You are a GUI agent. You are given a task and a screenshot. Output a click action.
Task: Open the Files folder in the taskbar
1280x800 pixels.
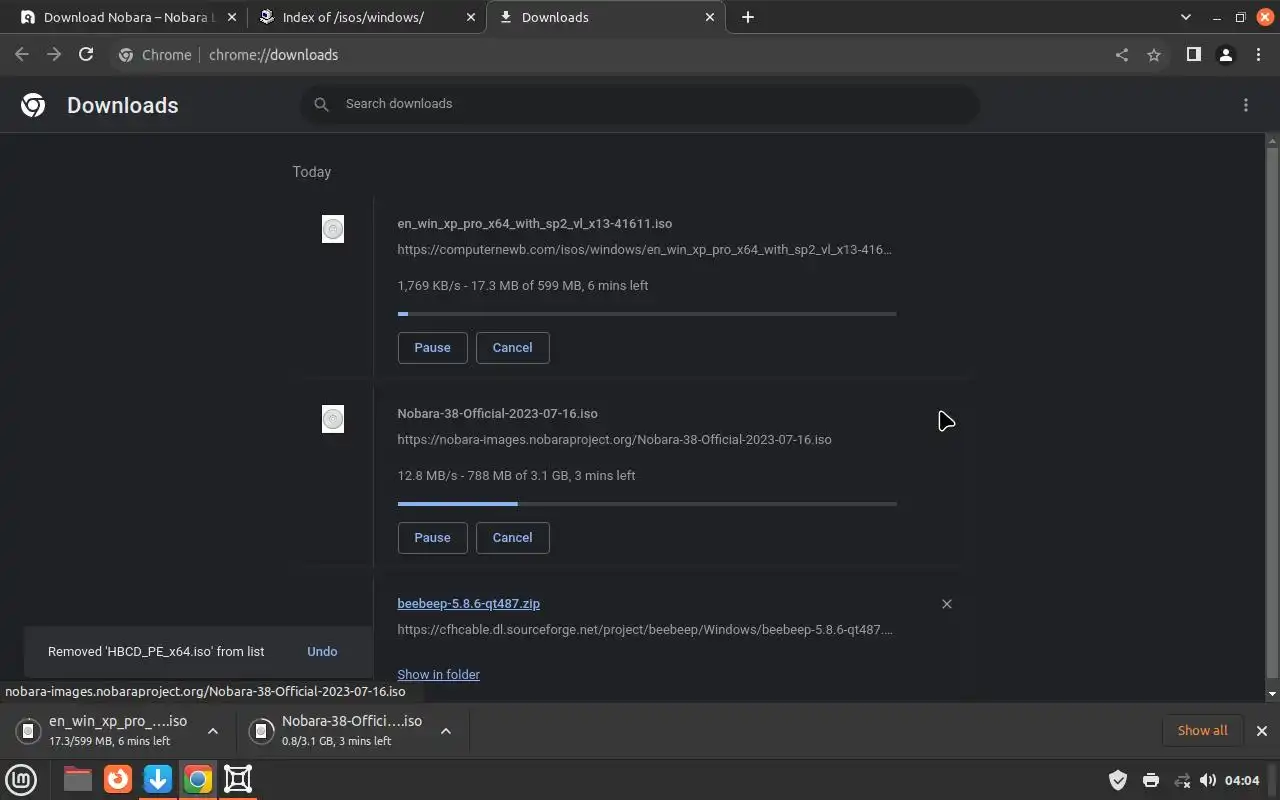78,779
